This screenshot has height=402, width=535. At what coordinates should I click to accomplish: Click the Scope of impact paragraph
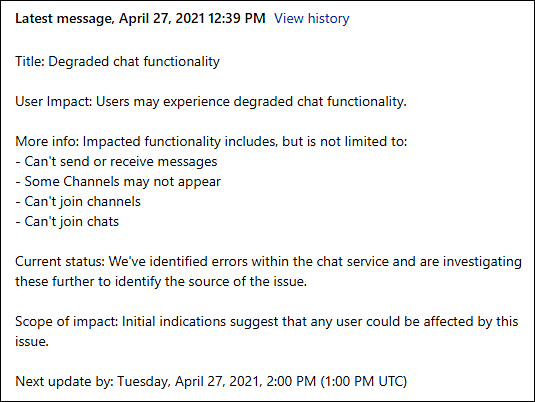point(267,331)
